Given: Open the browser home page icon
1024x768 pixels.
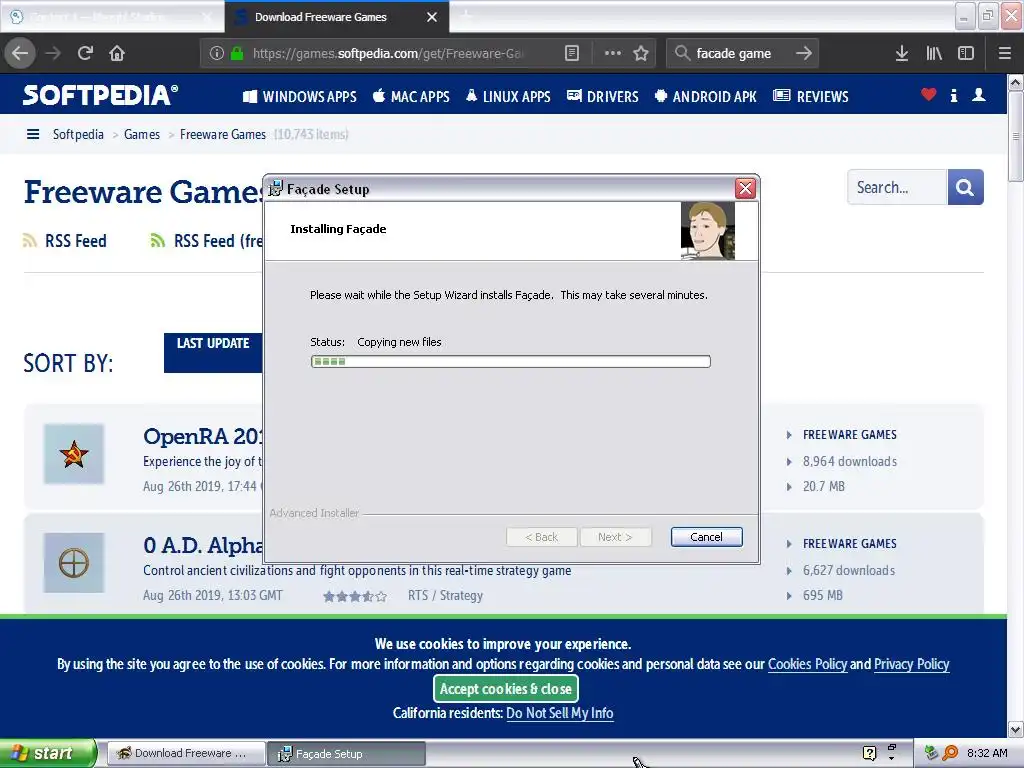Looking at the screenshot, I should [x=117, y=53].
